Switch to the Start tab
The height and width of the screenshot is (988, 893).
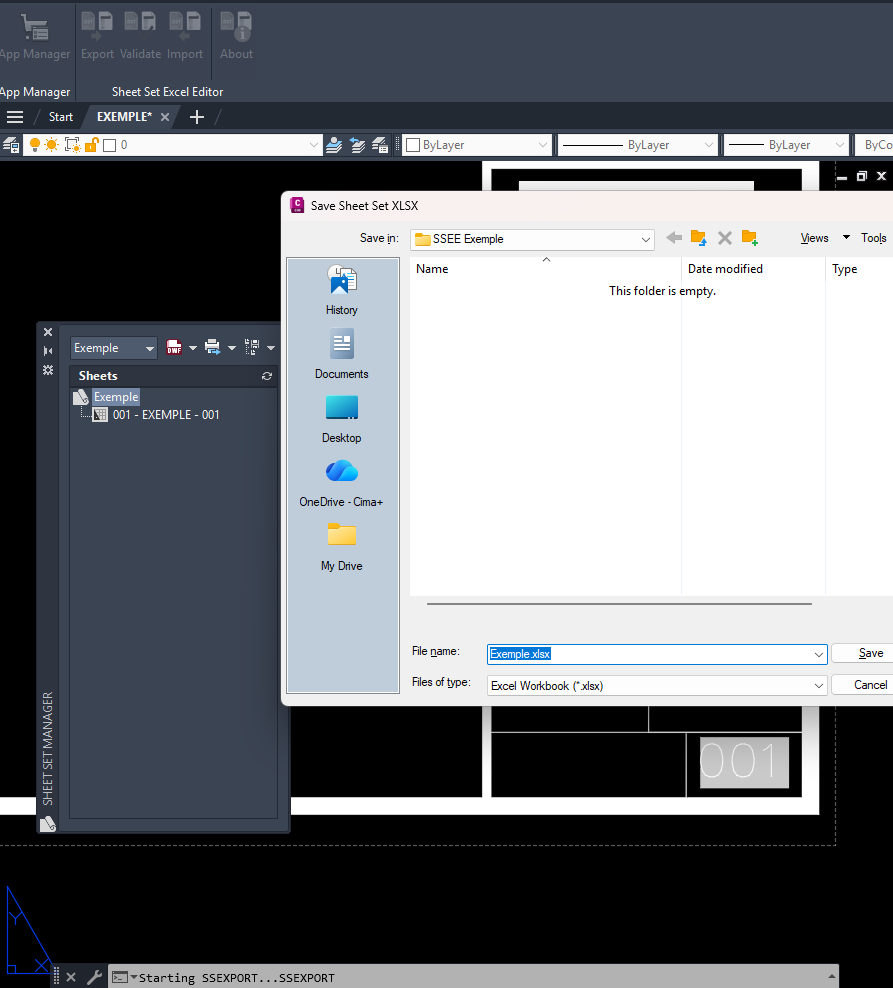60,117
